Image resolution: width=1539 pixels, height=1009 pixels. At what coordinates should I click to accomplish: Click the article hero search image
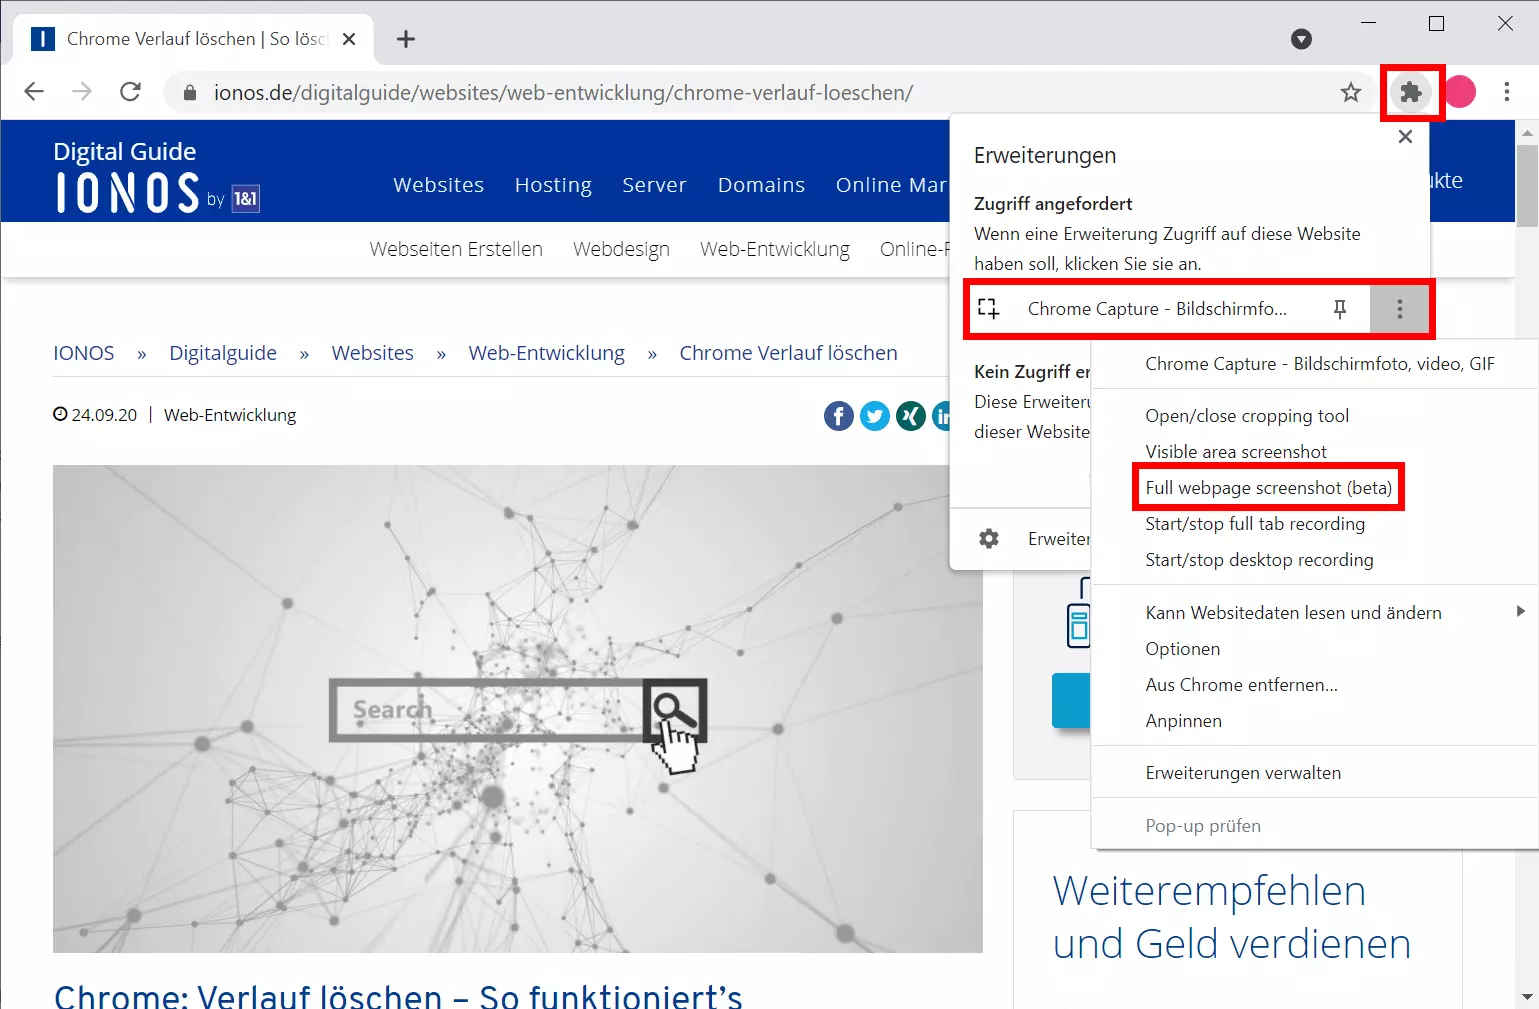pos(518,708)
